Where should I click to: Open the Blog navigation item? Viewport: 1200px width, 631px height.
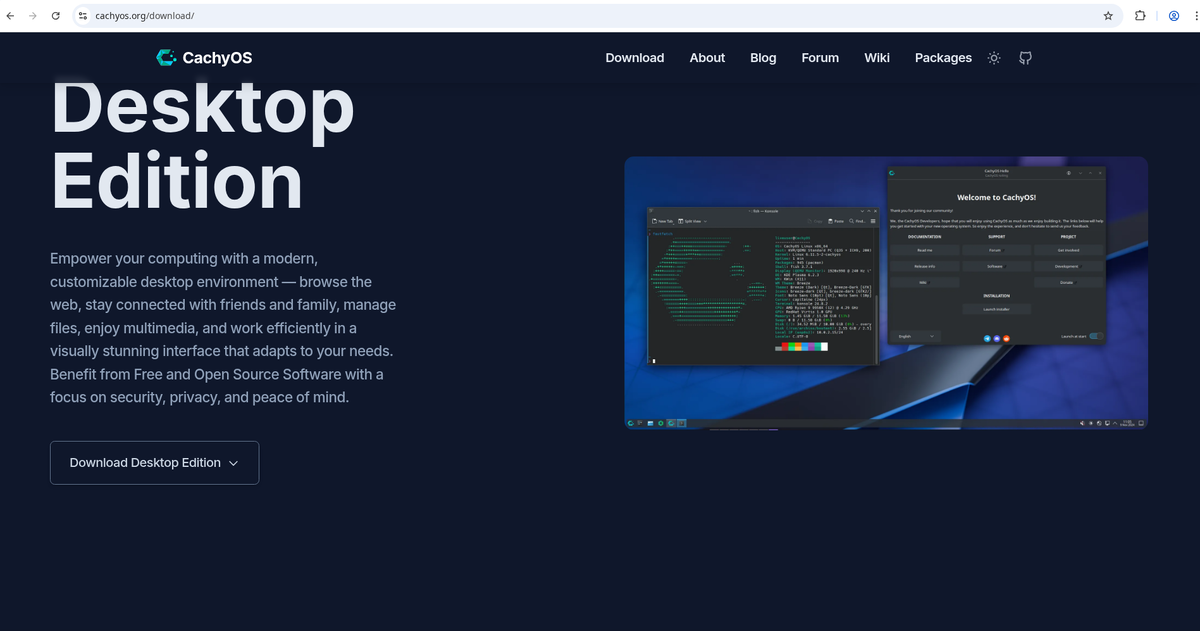pos(763,58)
